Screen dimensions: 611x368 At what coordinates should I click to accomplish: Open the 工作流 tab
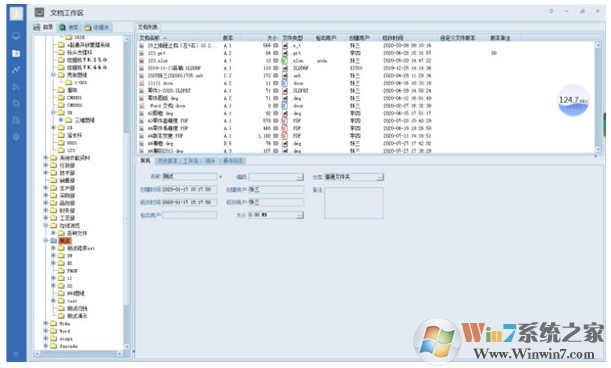coord(190,161)
